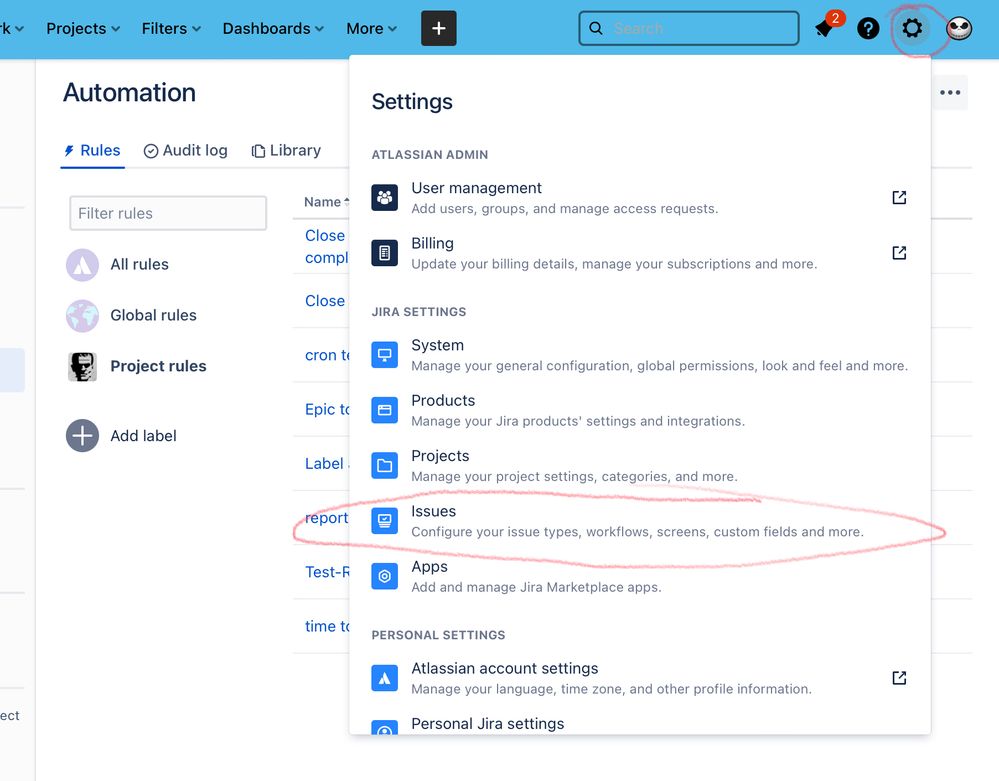The image size is (999, 781).
Task: Expand the More dropdown menu
Action: pyautogui.click(x=371, y=29)
